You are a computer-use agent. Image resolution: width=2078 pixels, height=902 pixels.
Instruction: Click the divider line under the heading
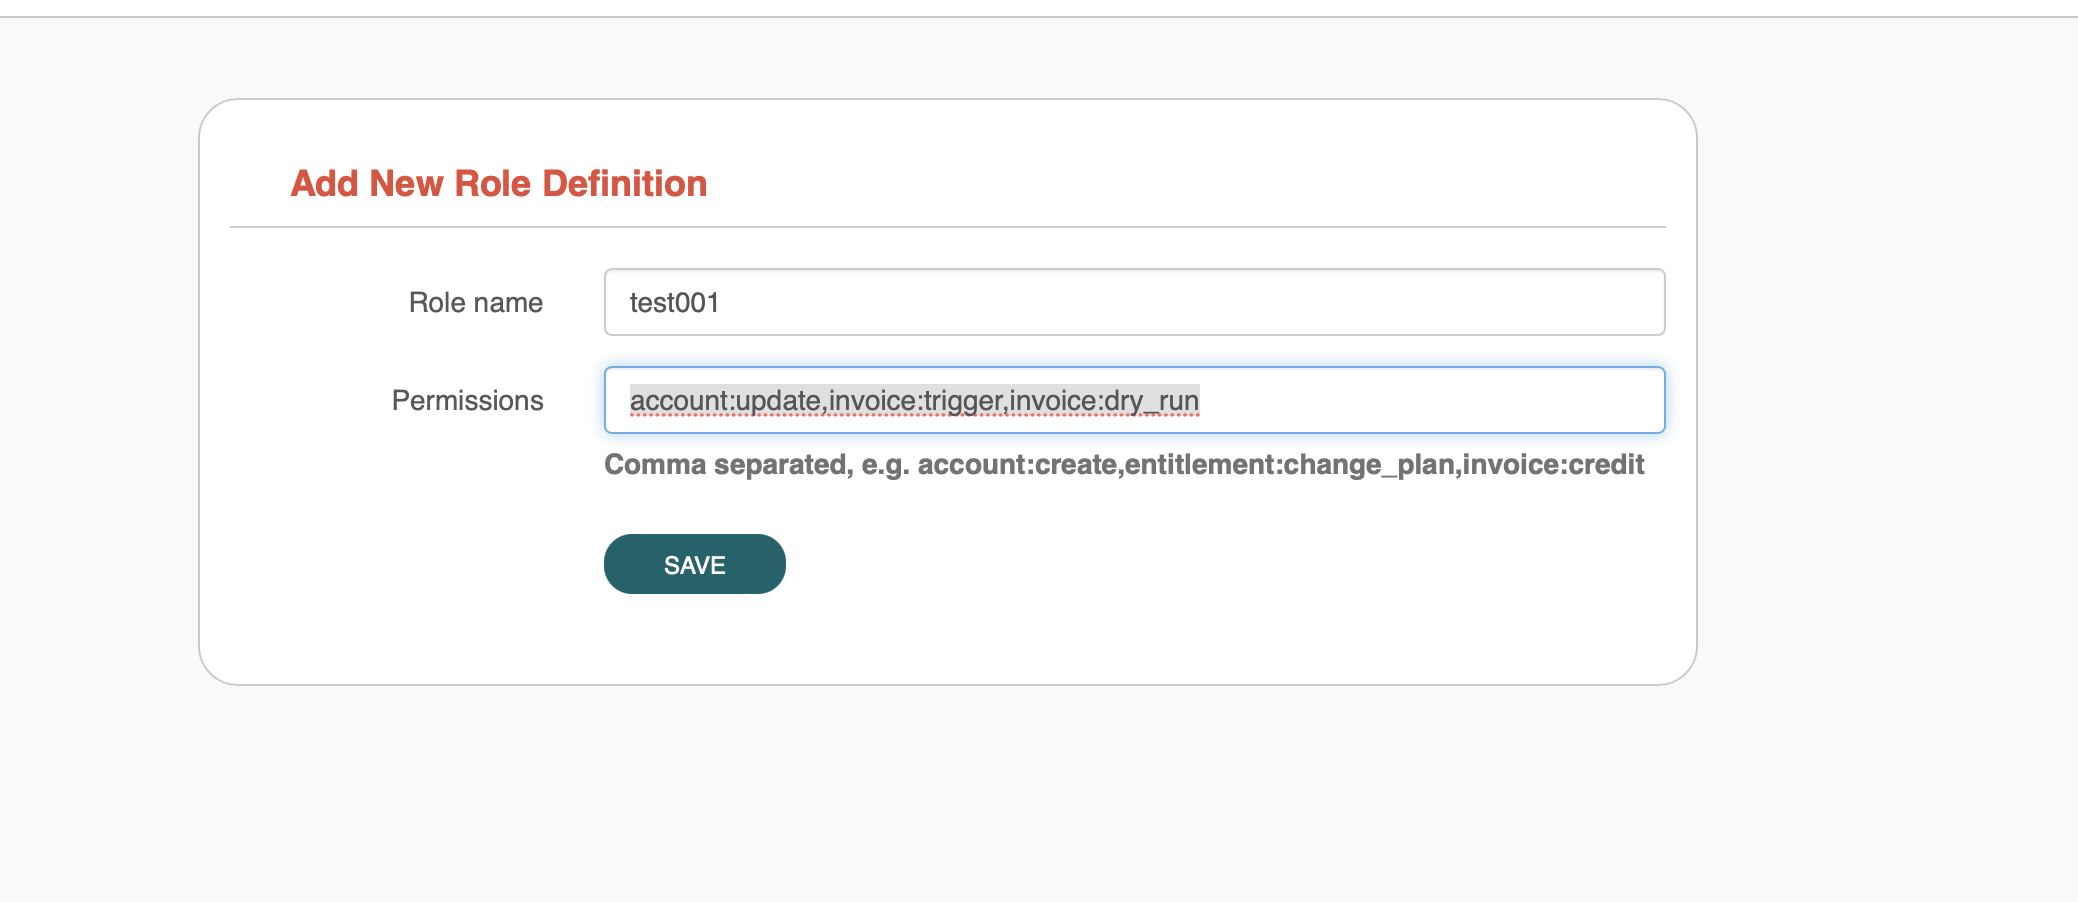(945, 227)
